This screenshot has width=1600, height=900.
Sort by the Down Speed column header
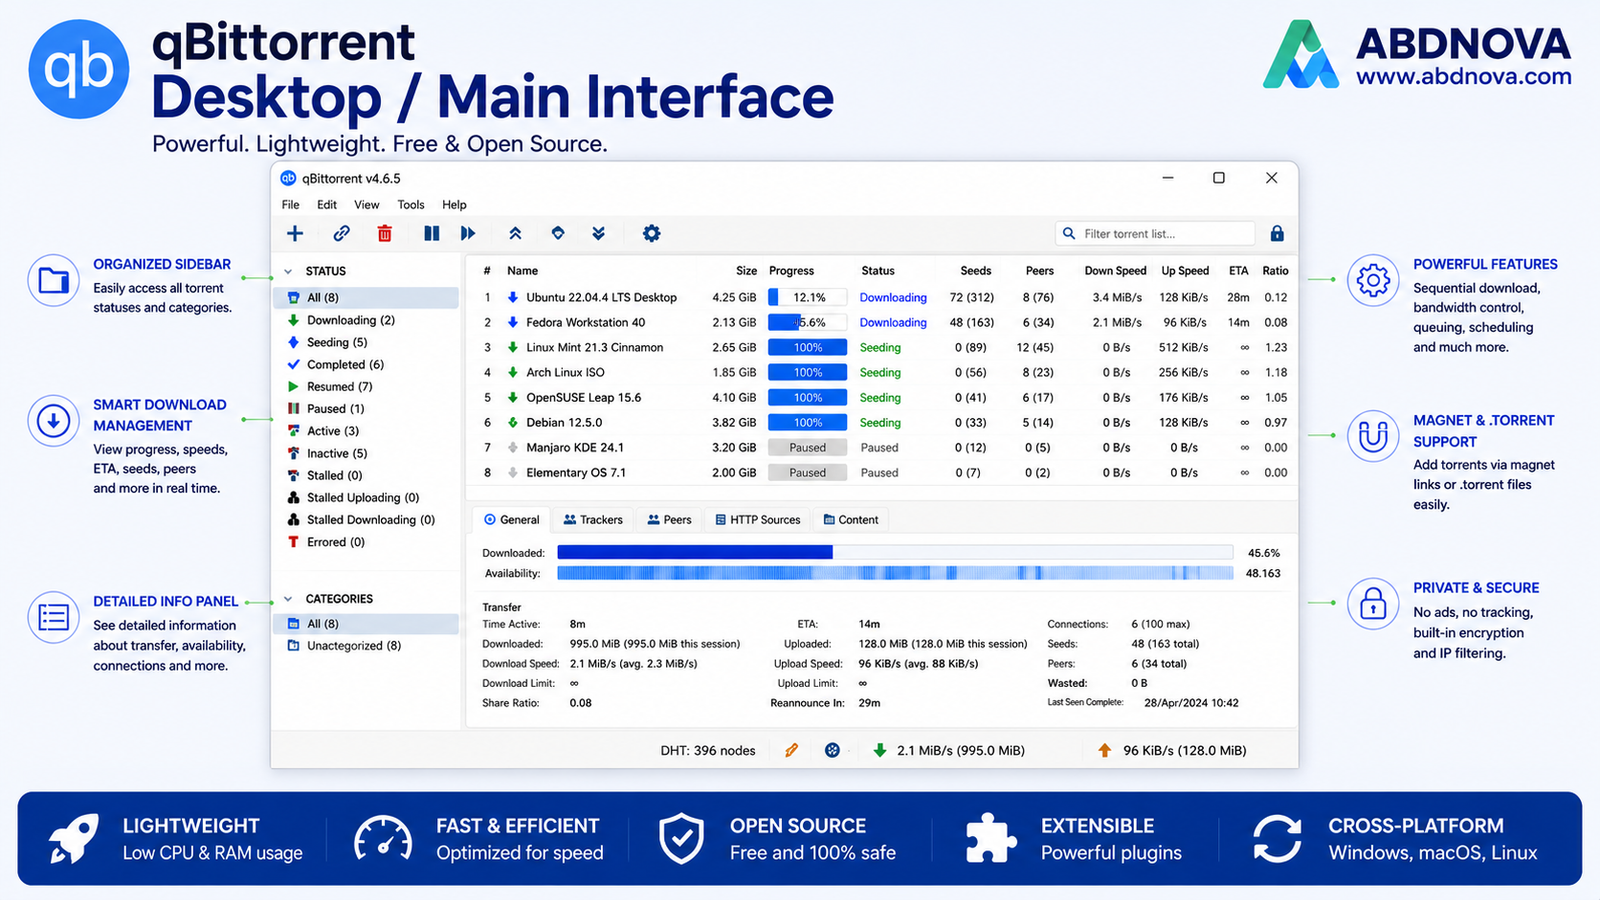tap(1115, 270)
